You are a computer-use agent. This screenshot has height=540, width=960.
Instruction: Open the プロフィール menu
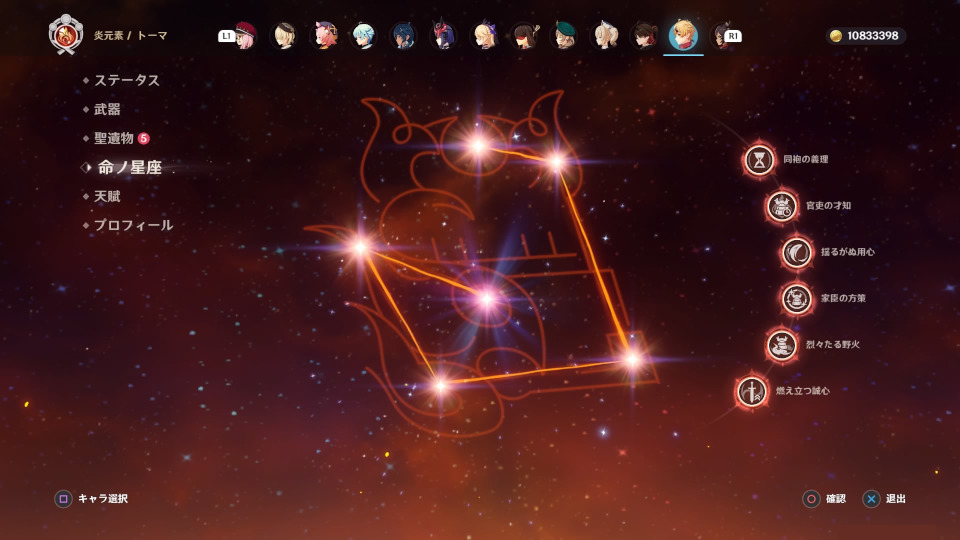[x=133, y=225]
